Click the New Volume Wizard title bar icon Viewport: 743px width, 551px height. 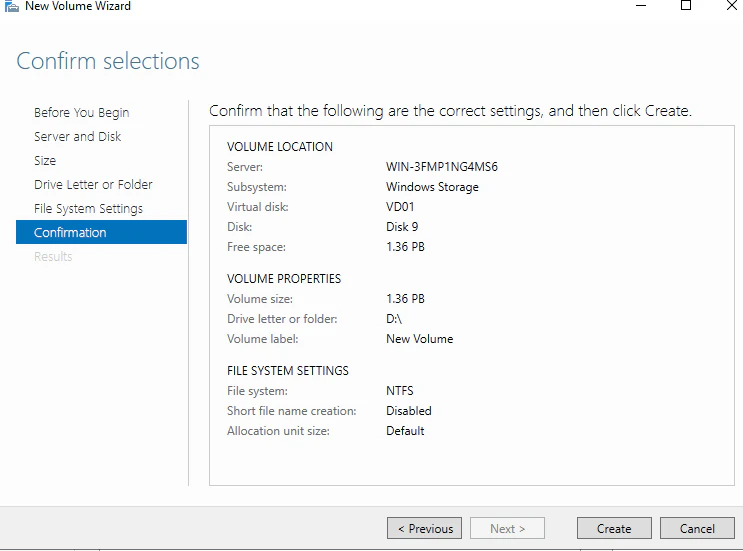click(x=11, y=6)
